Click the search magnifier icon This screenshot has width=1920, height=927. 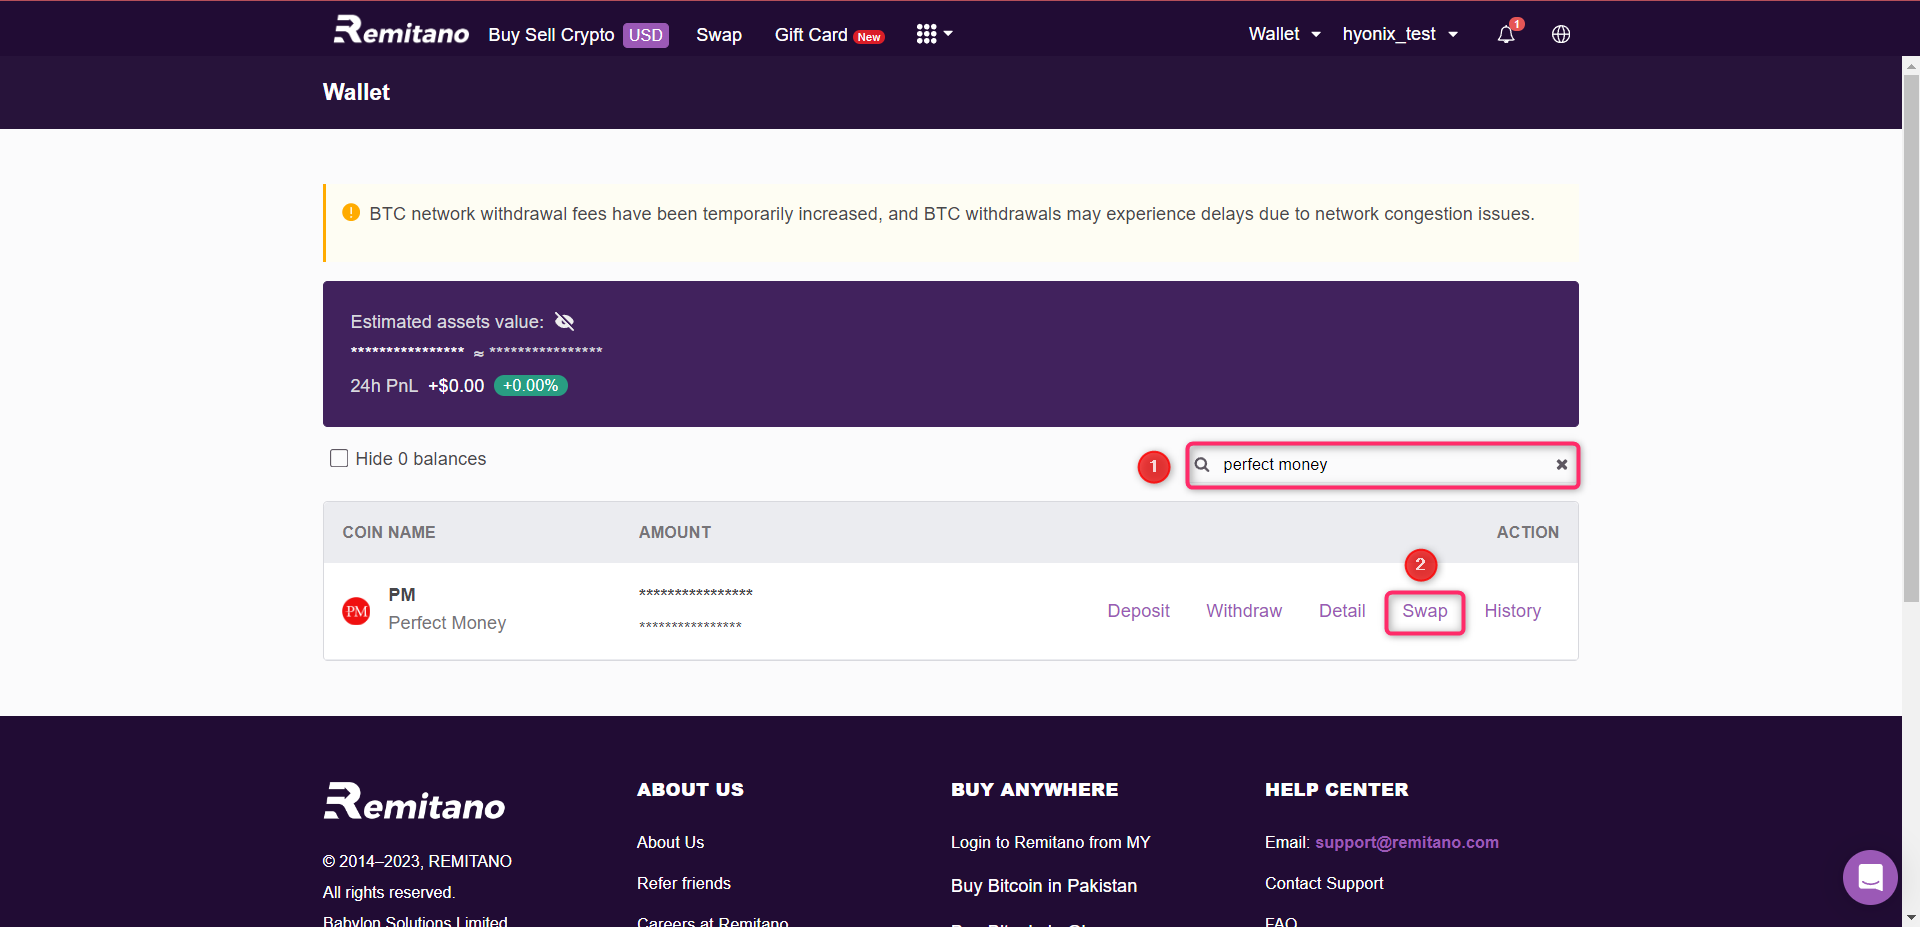point(1203,464)
